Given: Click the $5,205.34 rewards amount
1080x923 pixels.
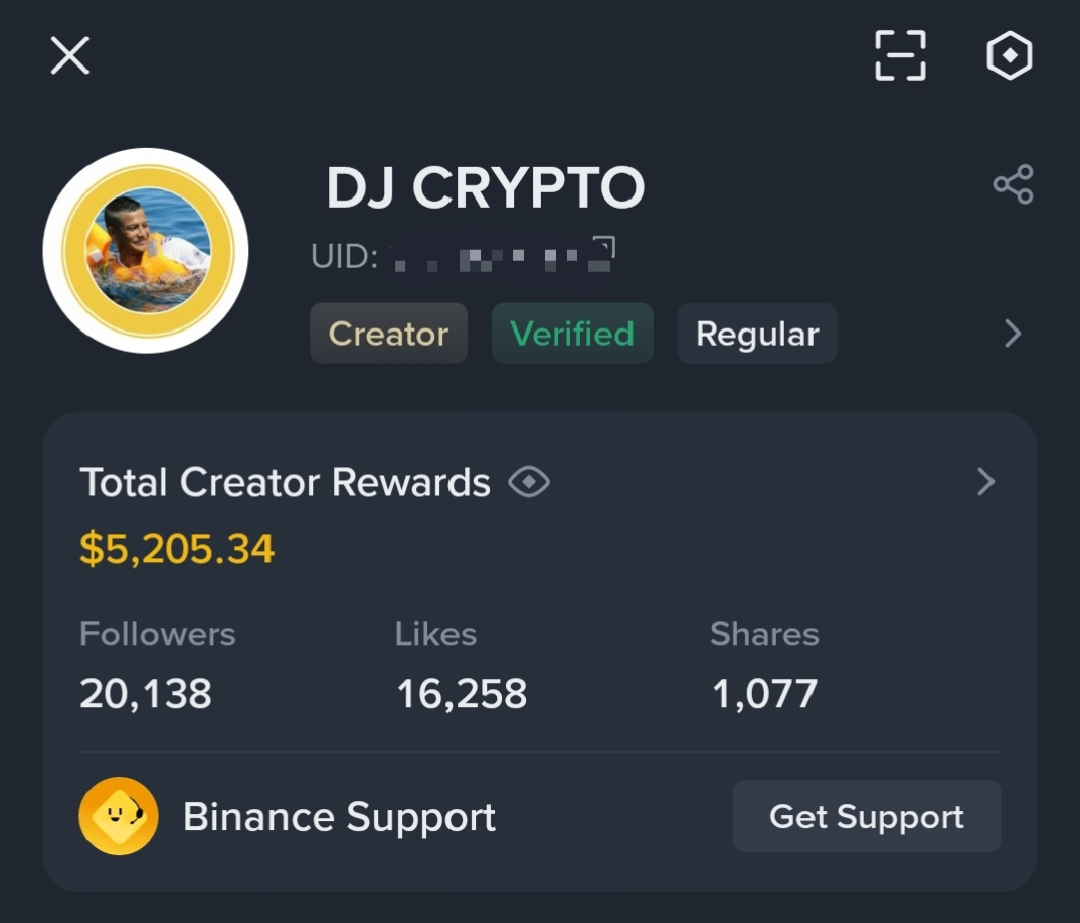Looking at the screenshot, I should [177, 549].
